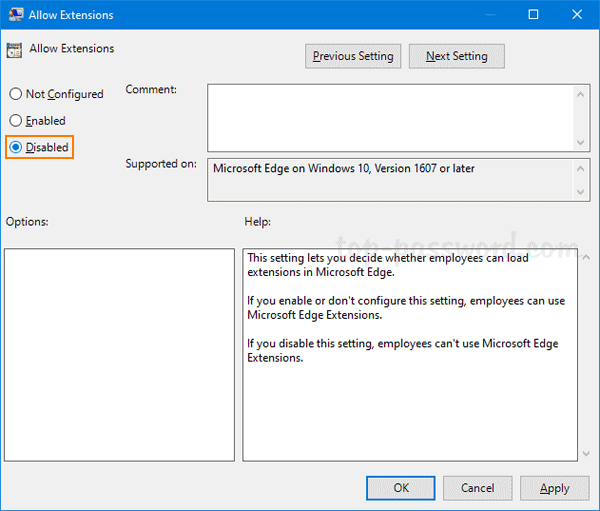Click the Allow Extensions title bar icon

(x=15, y=15)
